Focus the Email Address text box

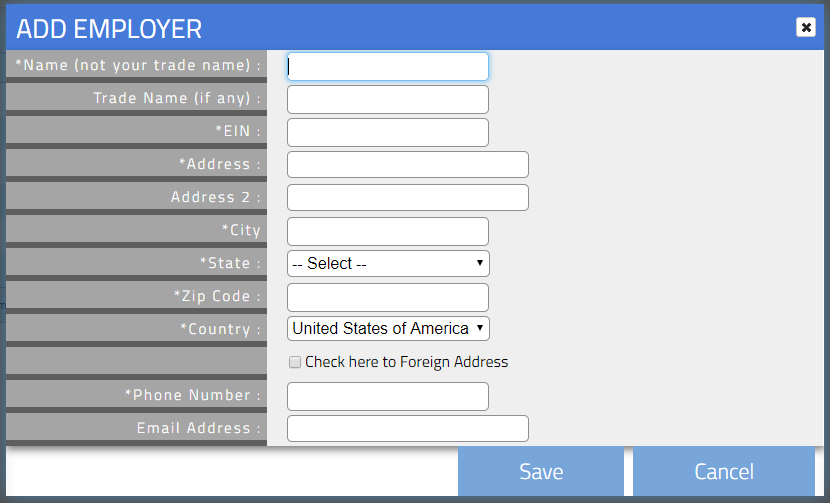(x=407, y=429)
